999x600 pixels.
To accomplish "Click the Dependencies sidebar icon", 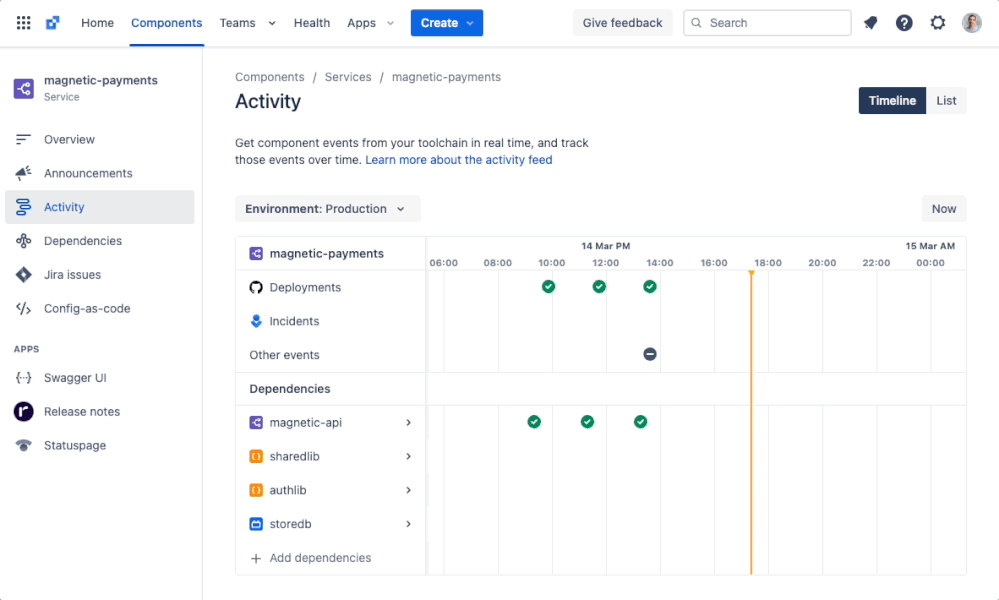I will pos(24,241).
